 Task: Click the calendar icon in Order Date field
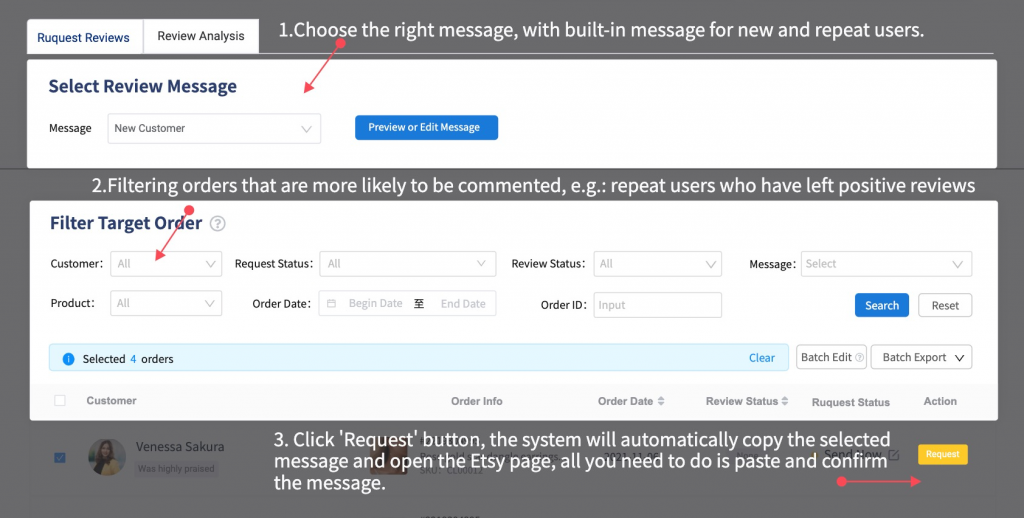point(331,304)
